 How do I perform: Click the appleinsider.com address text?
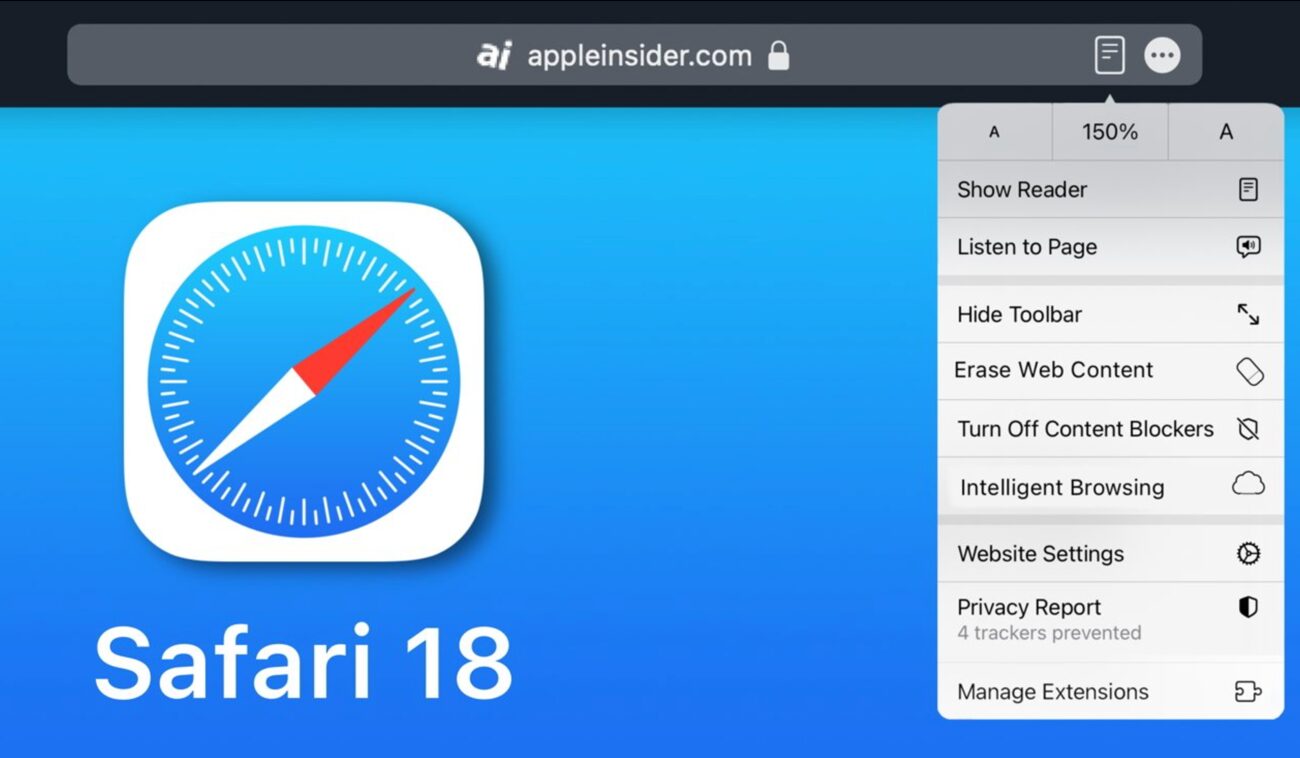[x=639, y=56]
